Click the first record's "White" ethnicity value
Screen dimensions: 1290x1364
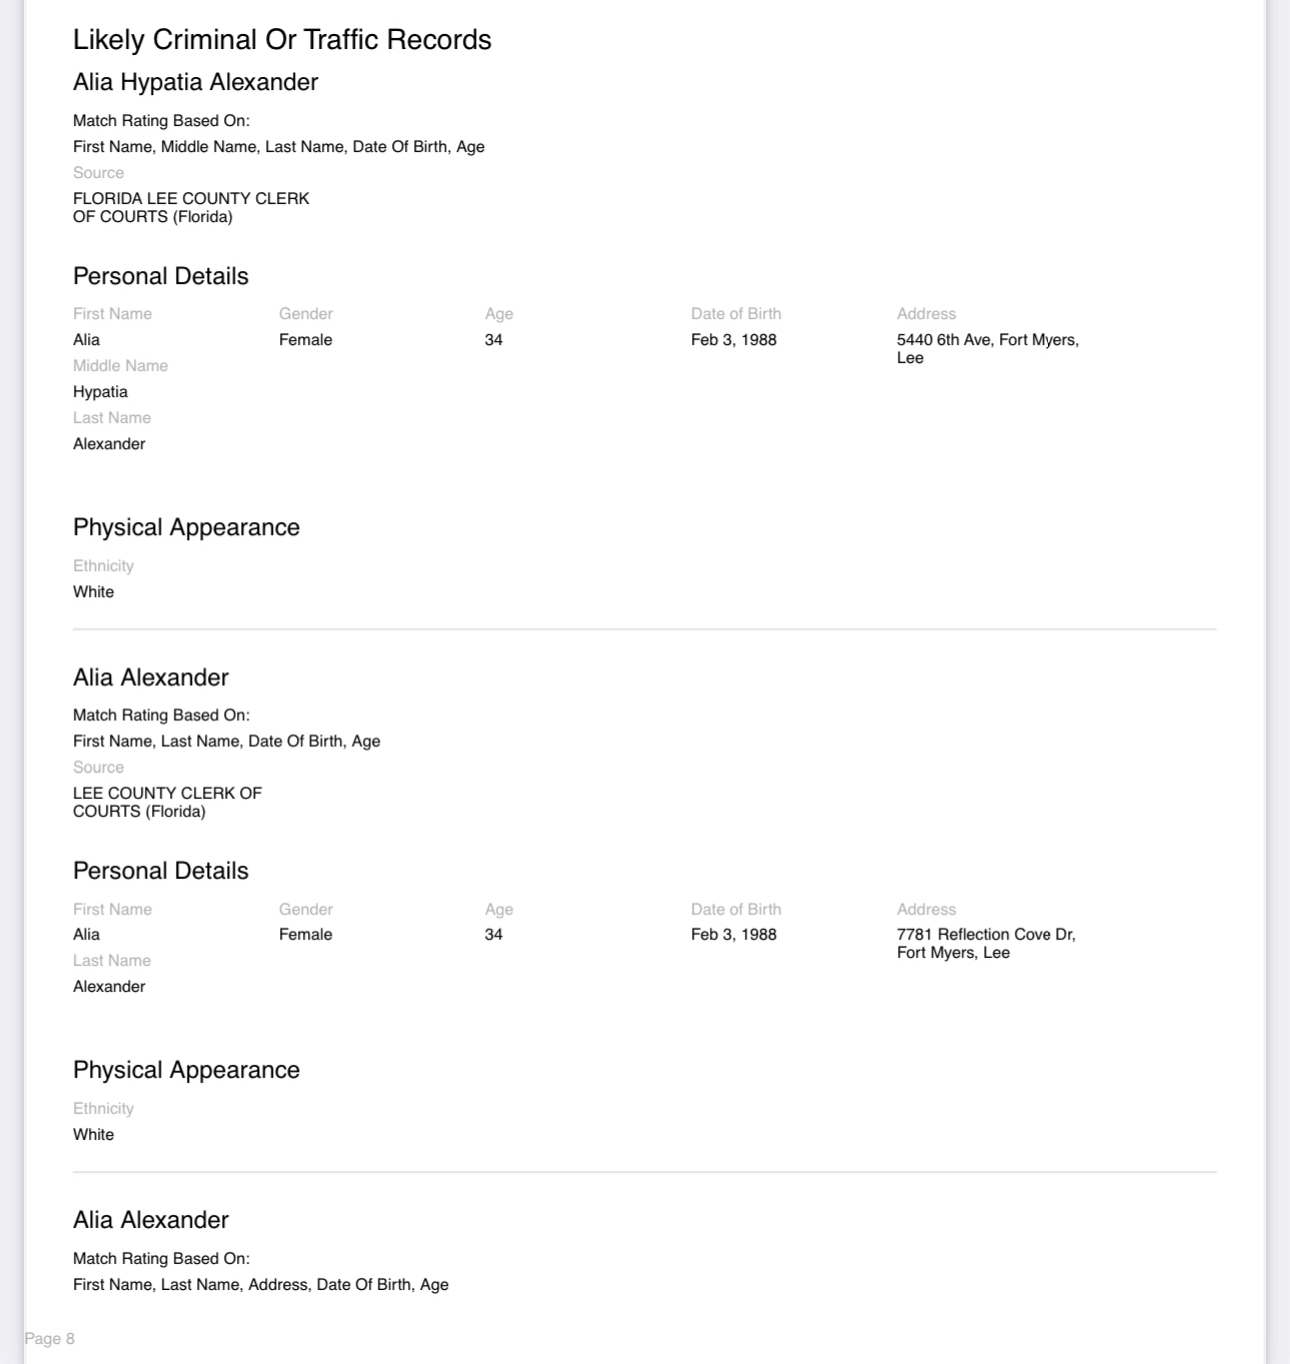(93, 592)
